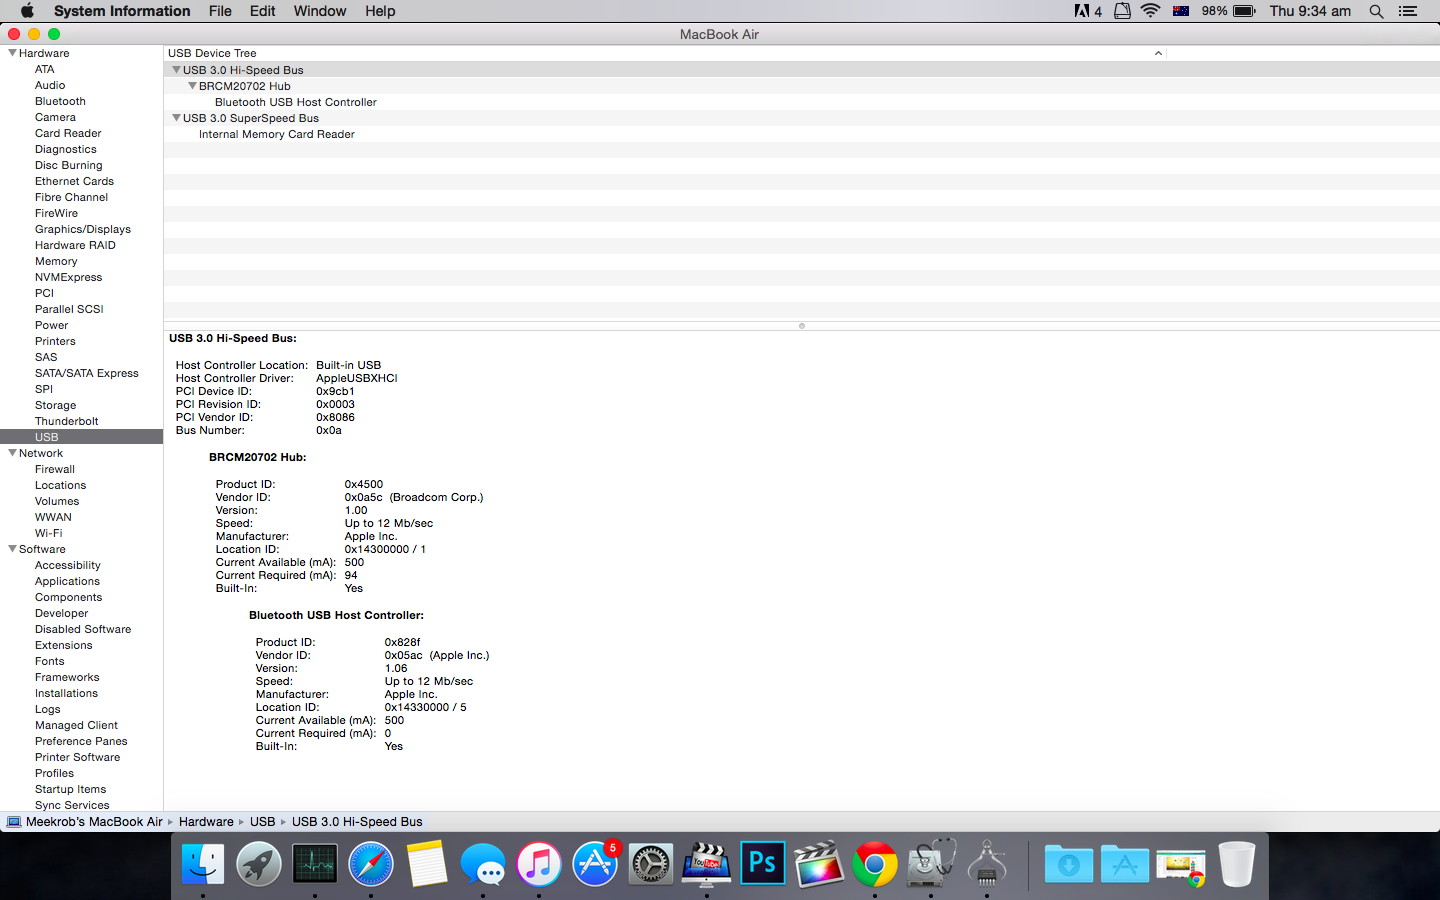The width and height of the screenshot is (1440, 900).
Task: Open the Help menu
Action: 380,11
